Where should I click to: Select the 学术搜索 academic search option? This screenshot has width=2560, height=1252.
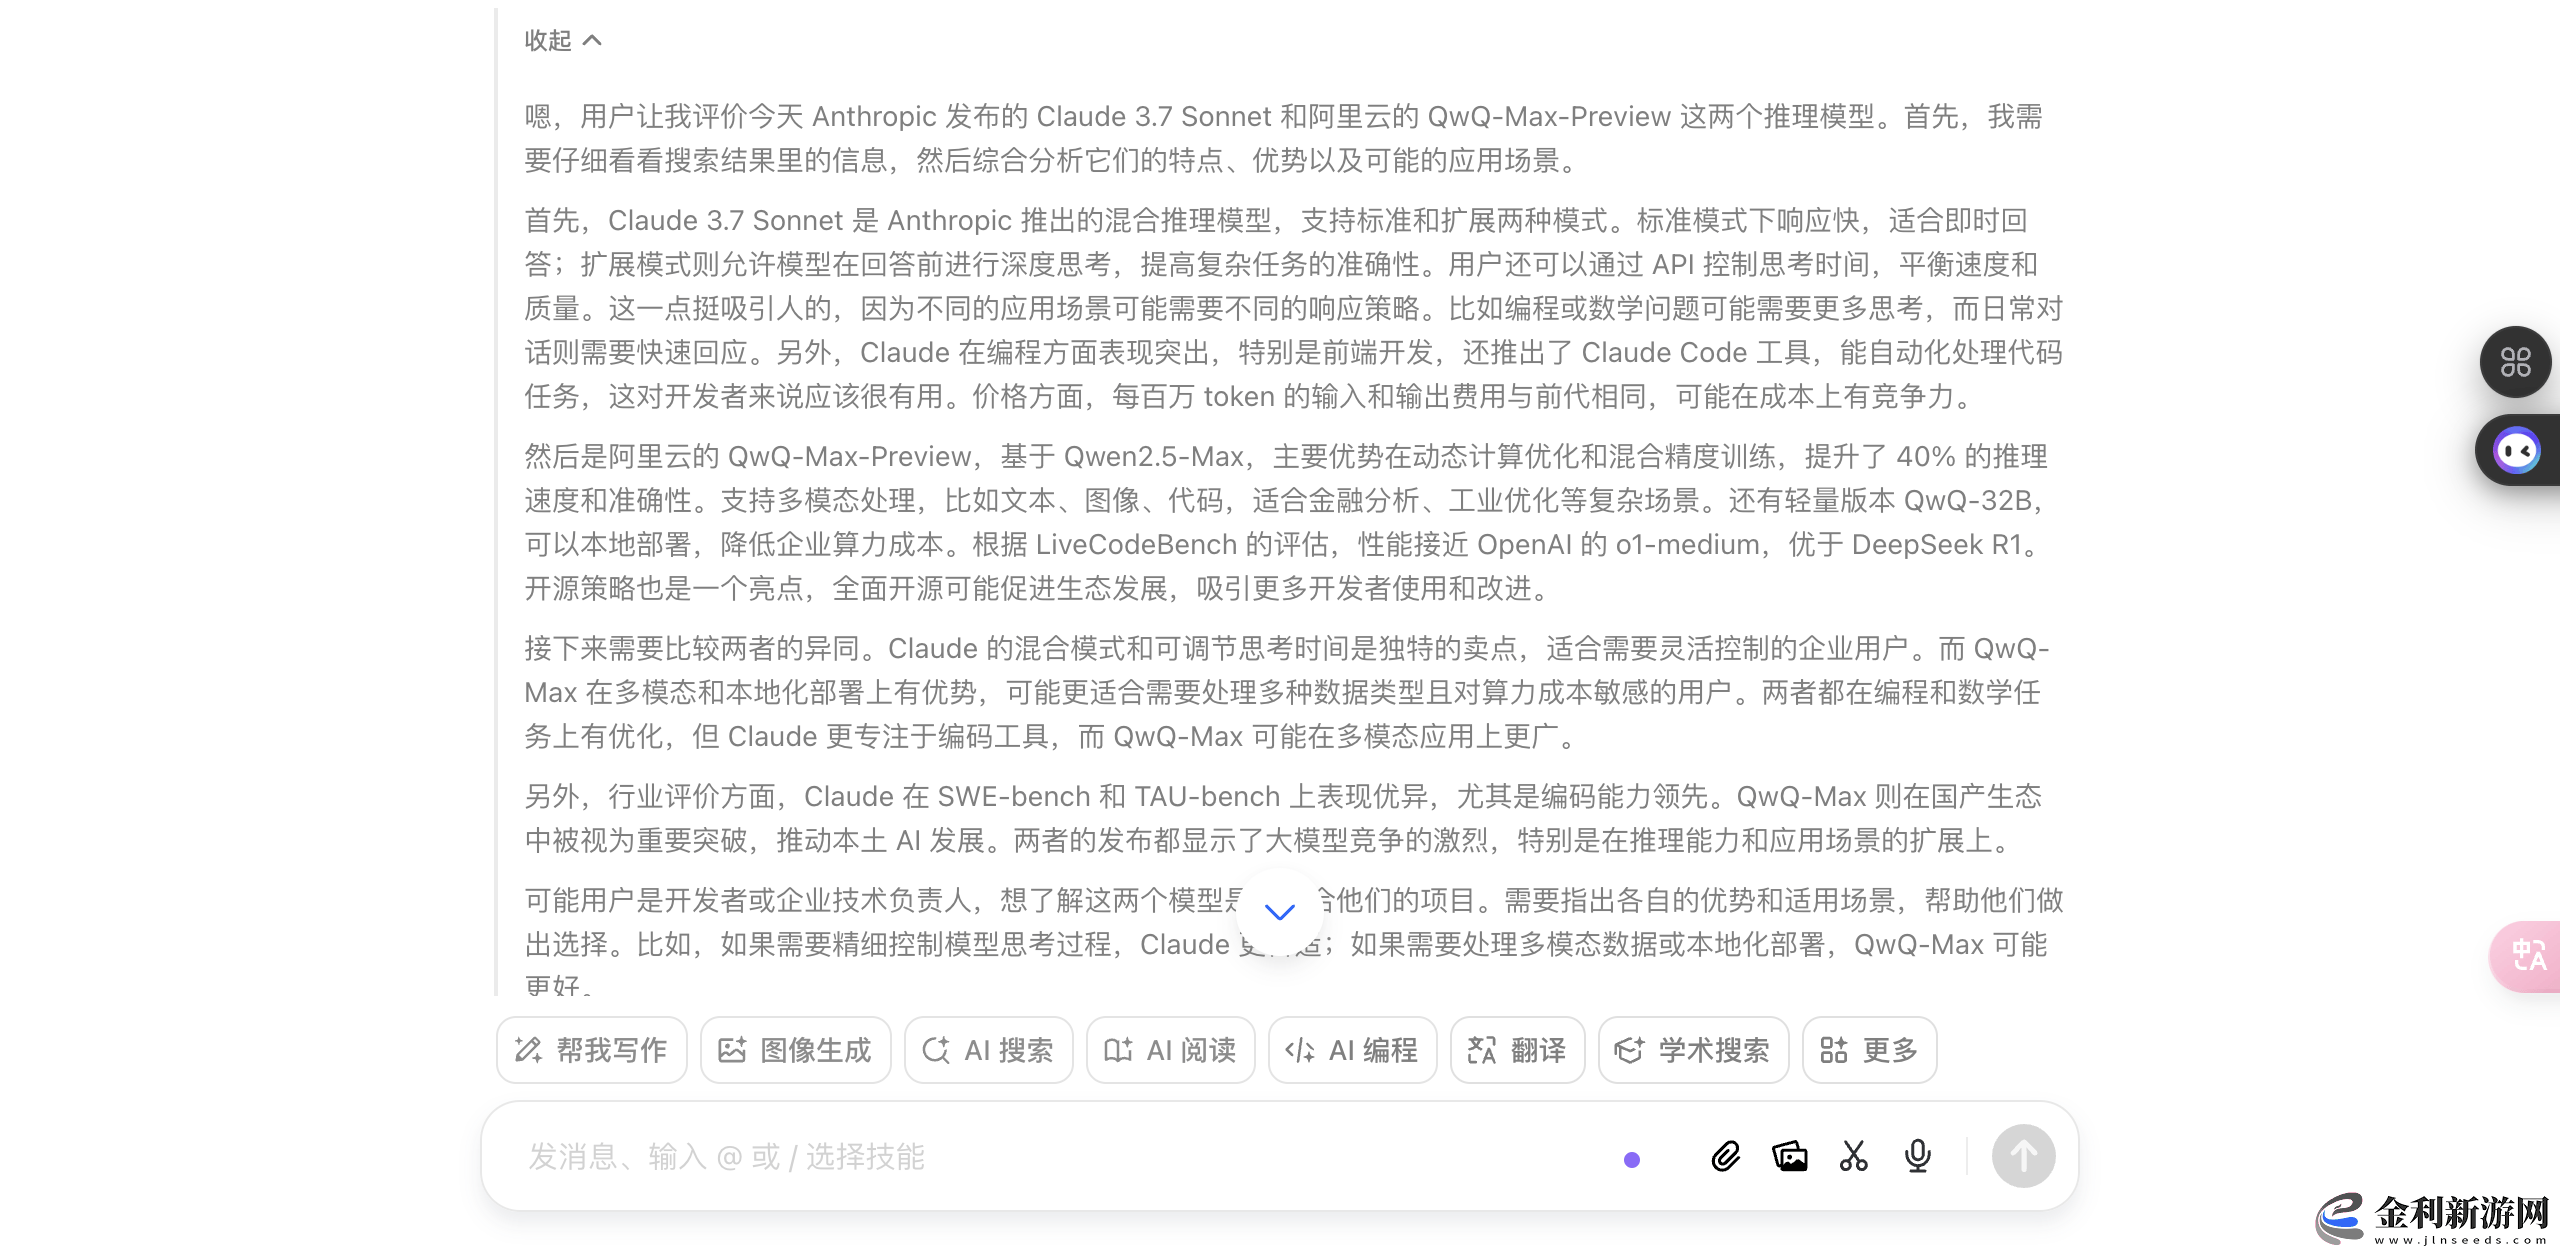click(x=1692, y=1050)
